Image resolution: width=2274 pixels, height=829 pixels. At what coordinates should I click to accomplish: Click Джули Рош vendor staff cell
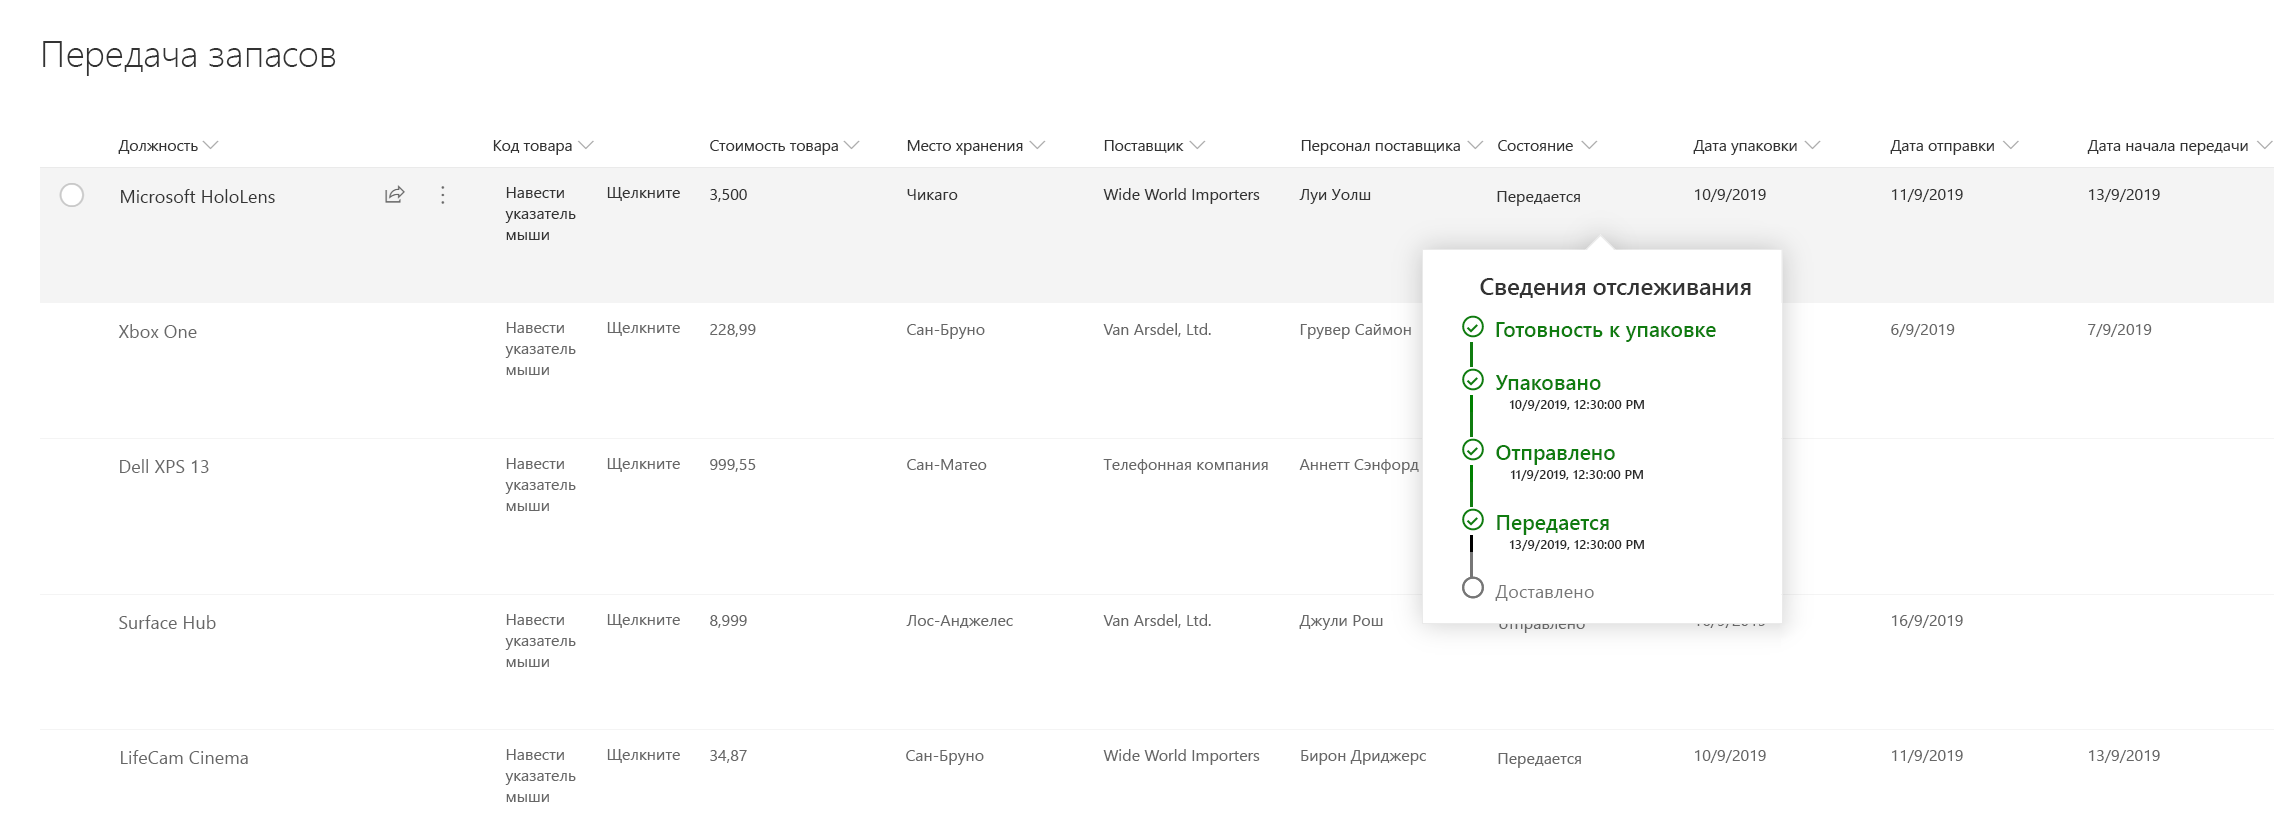coord(1341,621)
